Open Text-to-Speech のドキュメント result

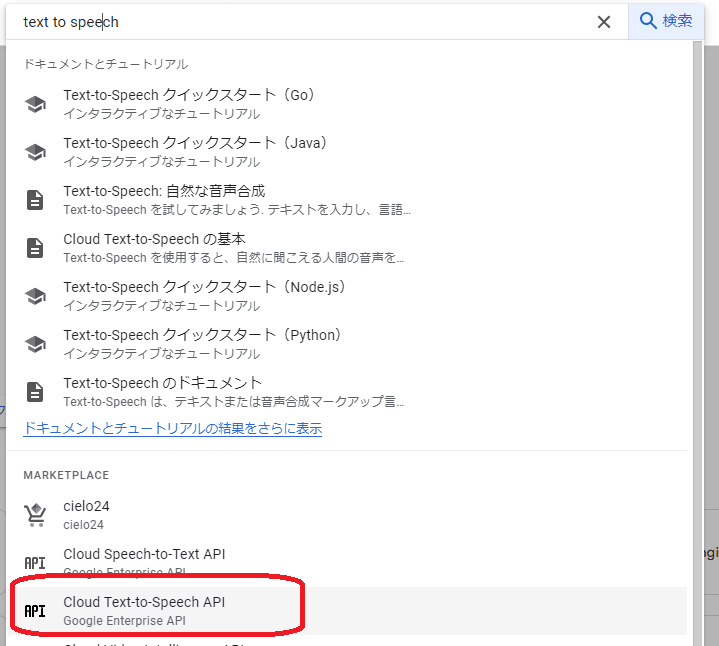(347, 392)
